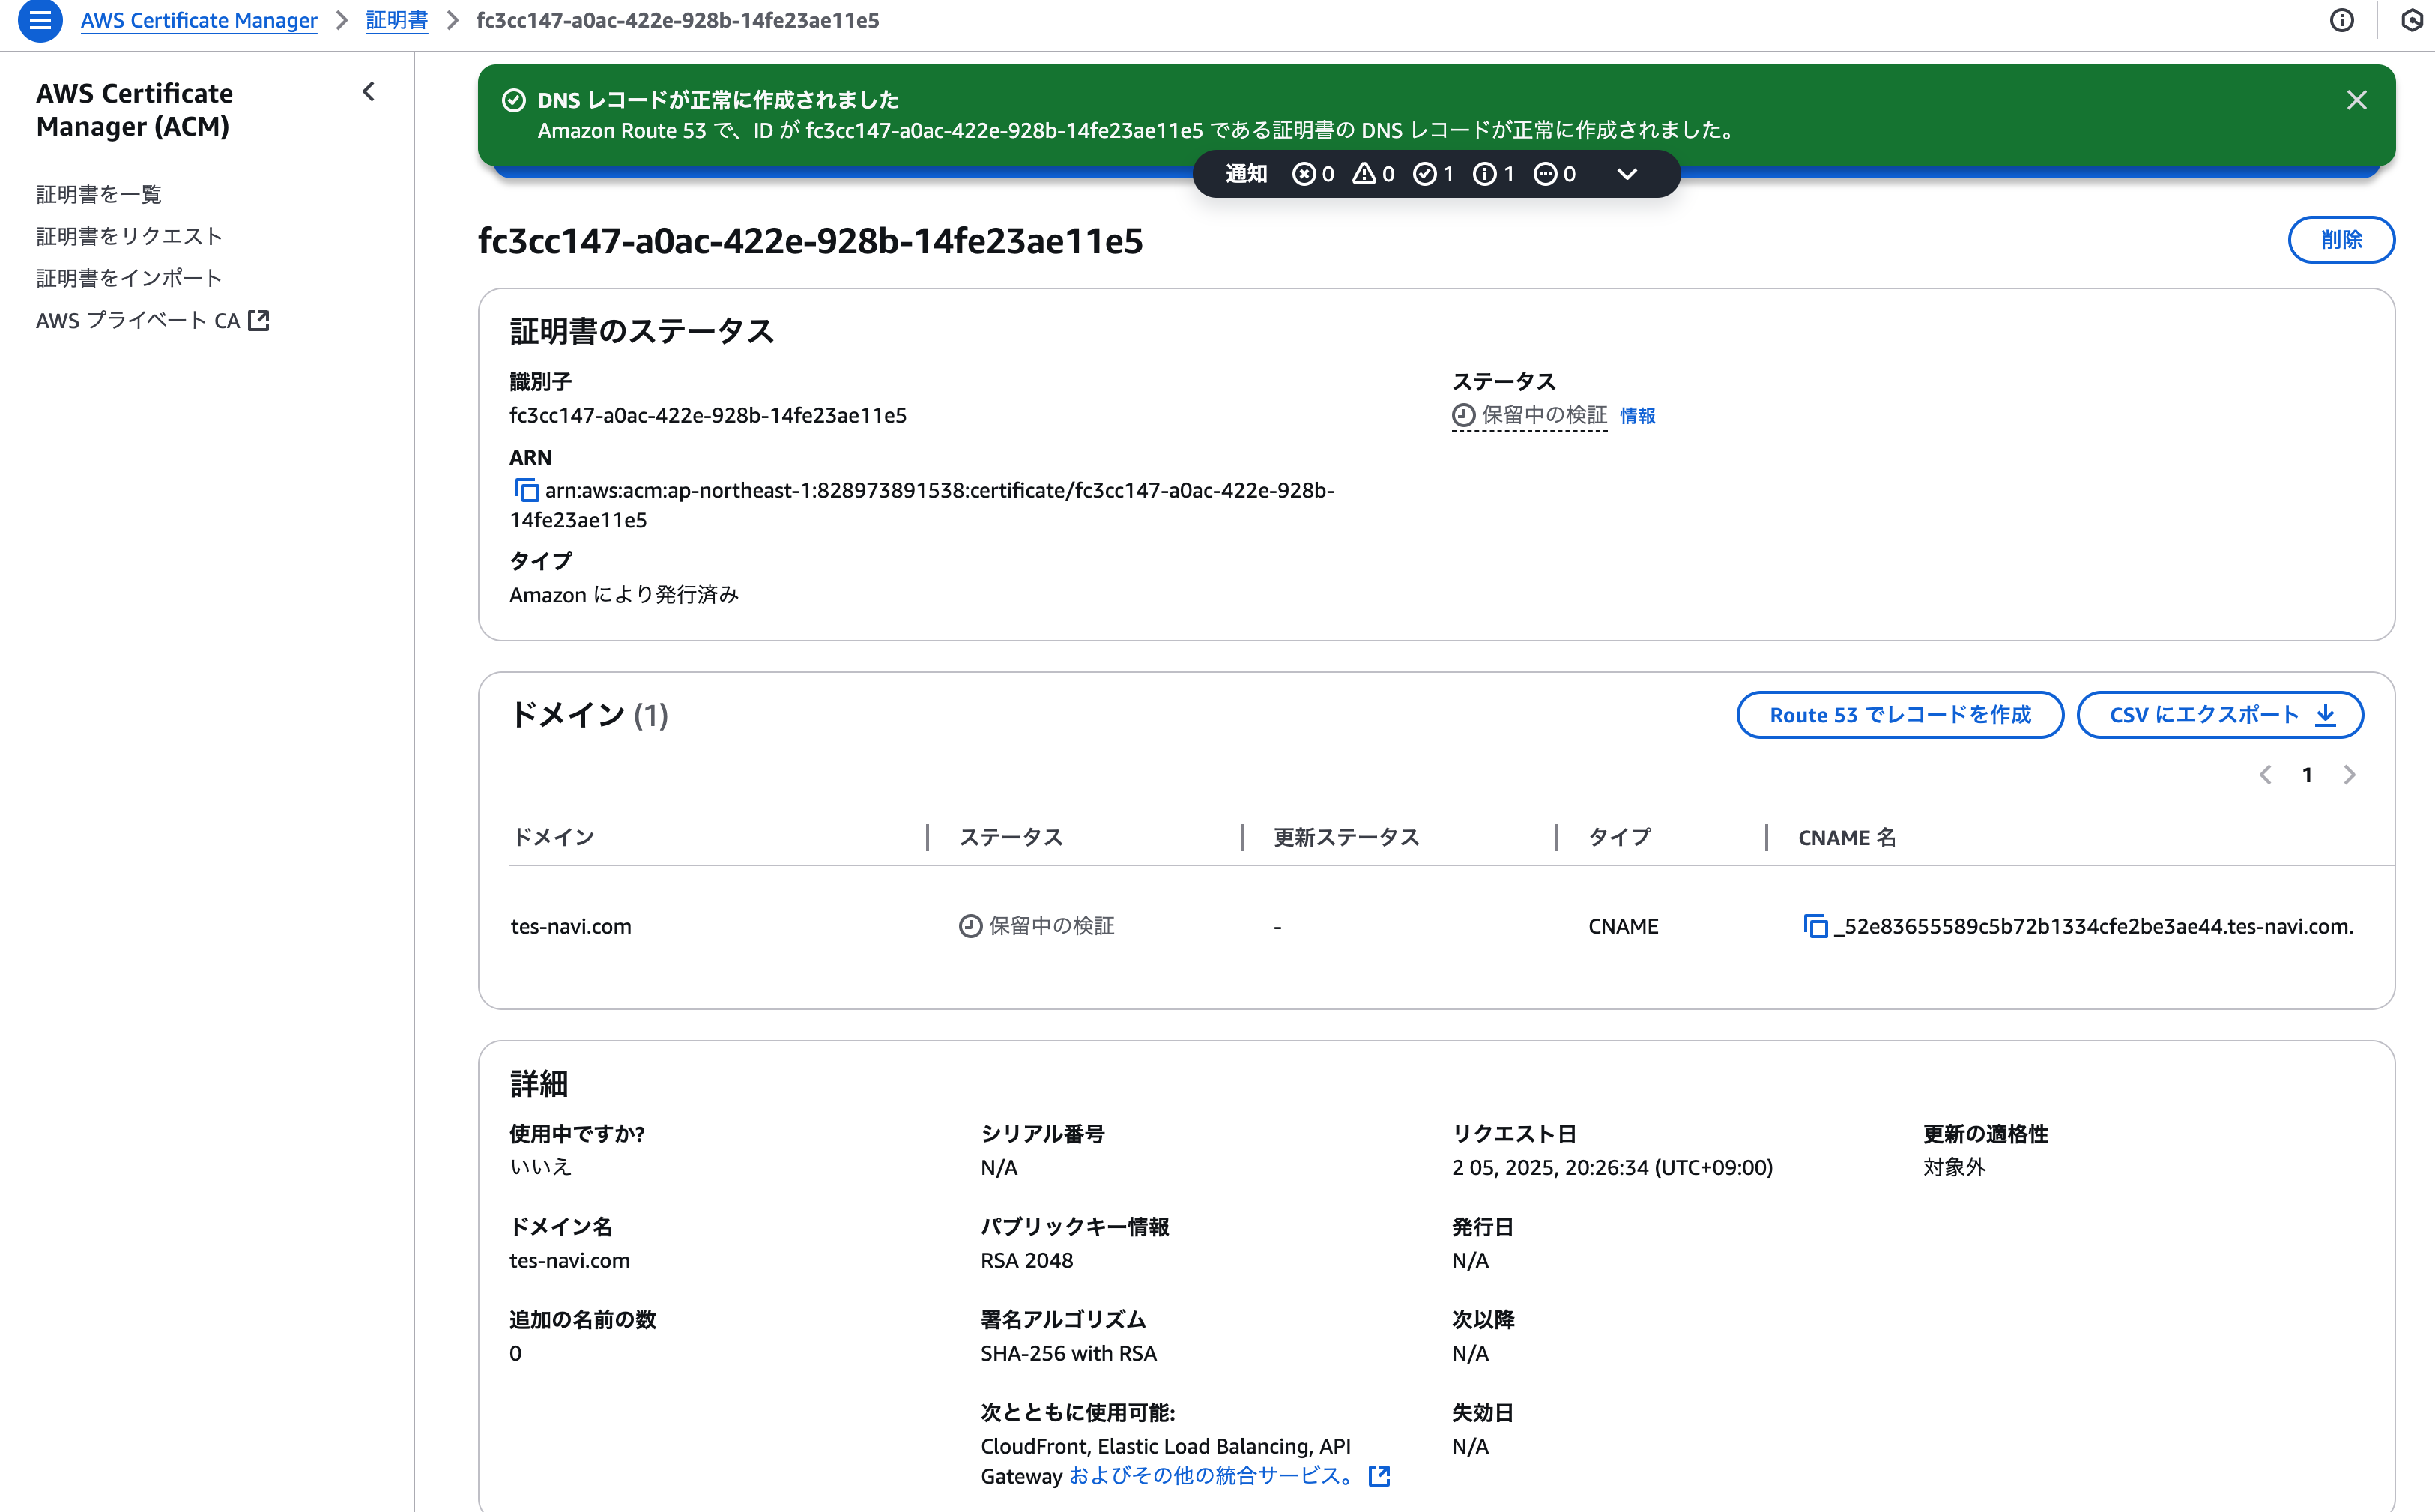Click the 対象外 renewal eligibility value
Viewport: 2435px width, 1512px height.
[1954, 1167]
